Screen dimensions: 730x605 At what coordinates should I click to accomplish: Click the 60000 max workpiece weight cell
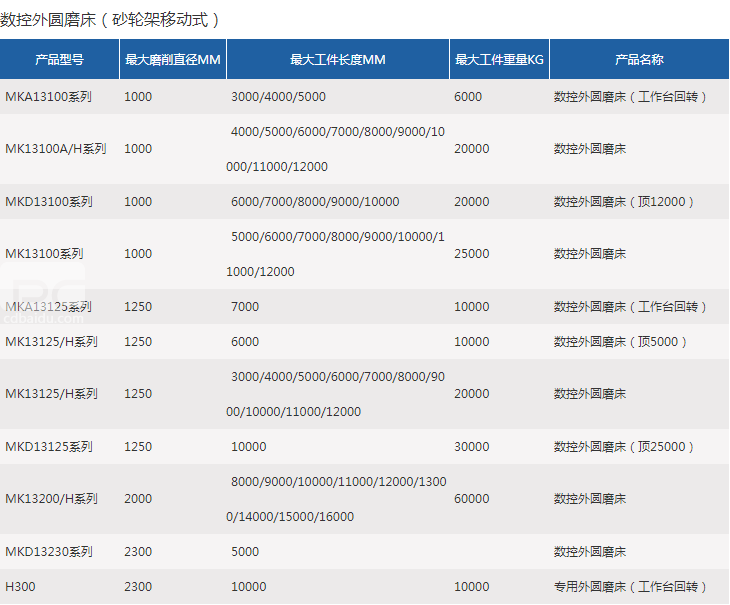pos(472,499)
